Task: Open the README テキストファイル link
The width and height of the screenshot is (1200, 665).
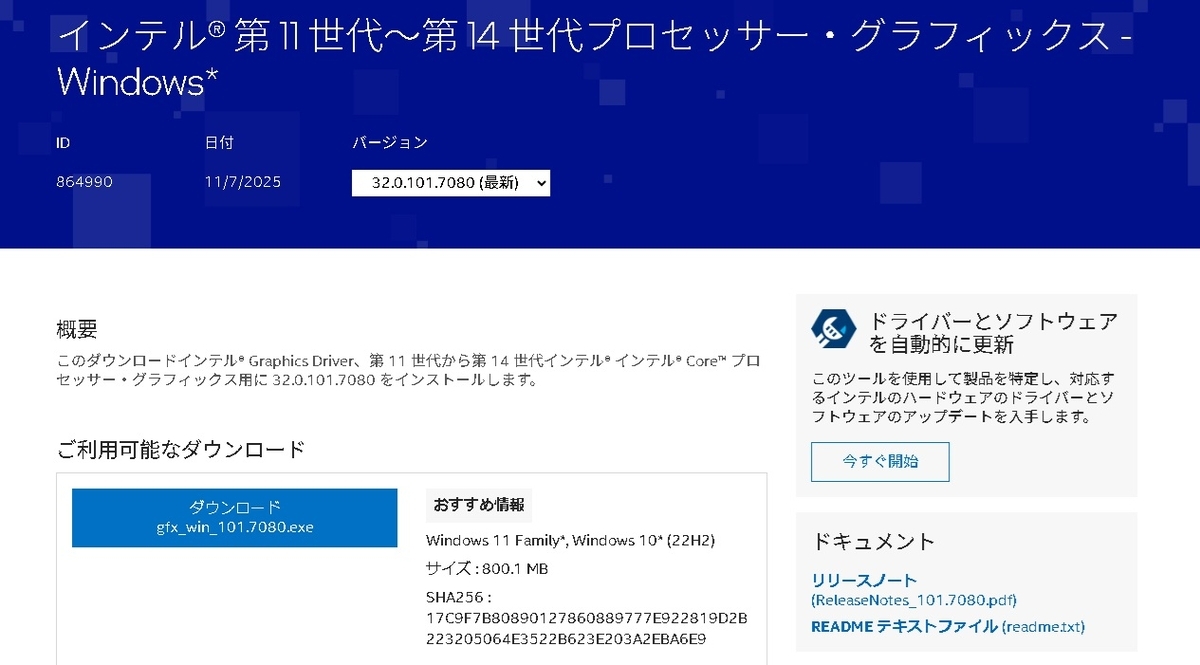Action: pos(948,626)
